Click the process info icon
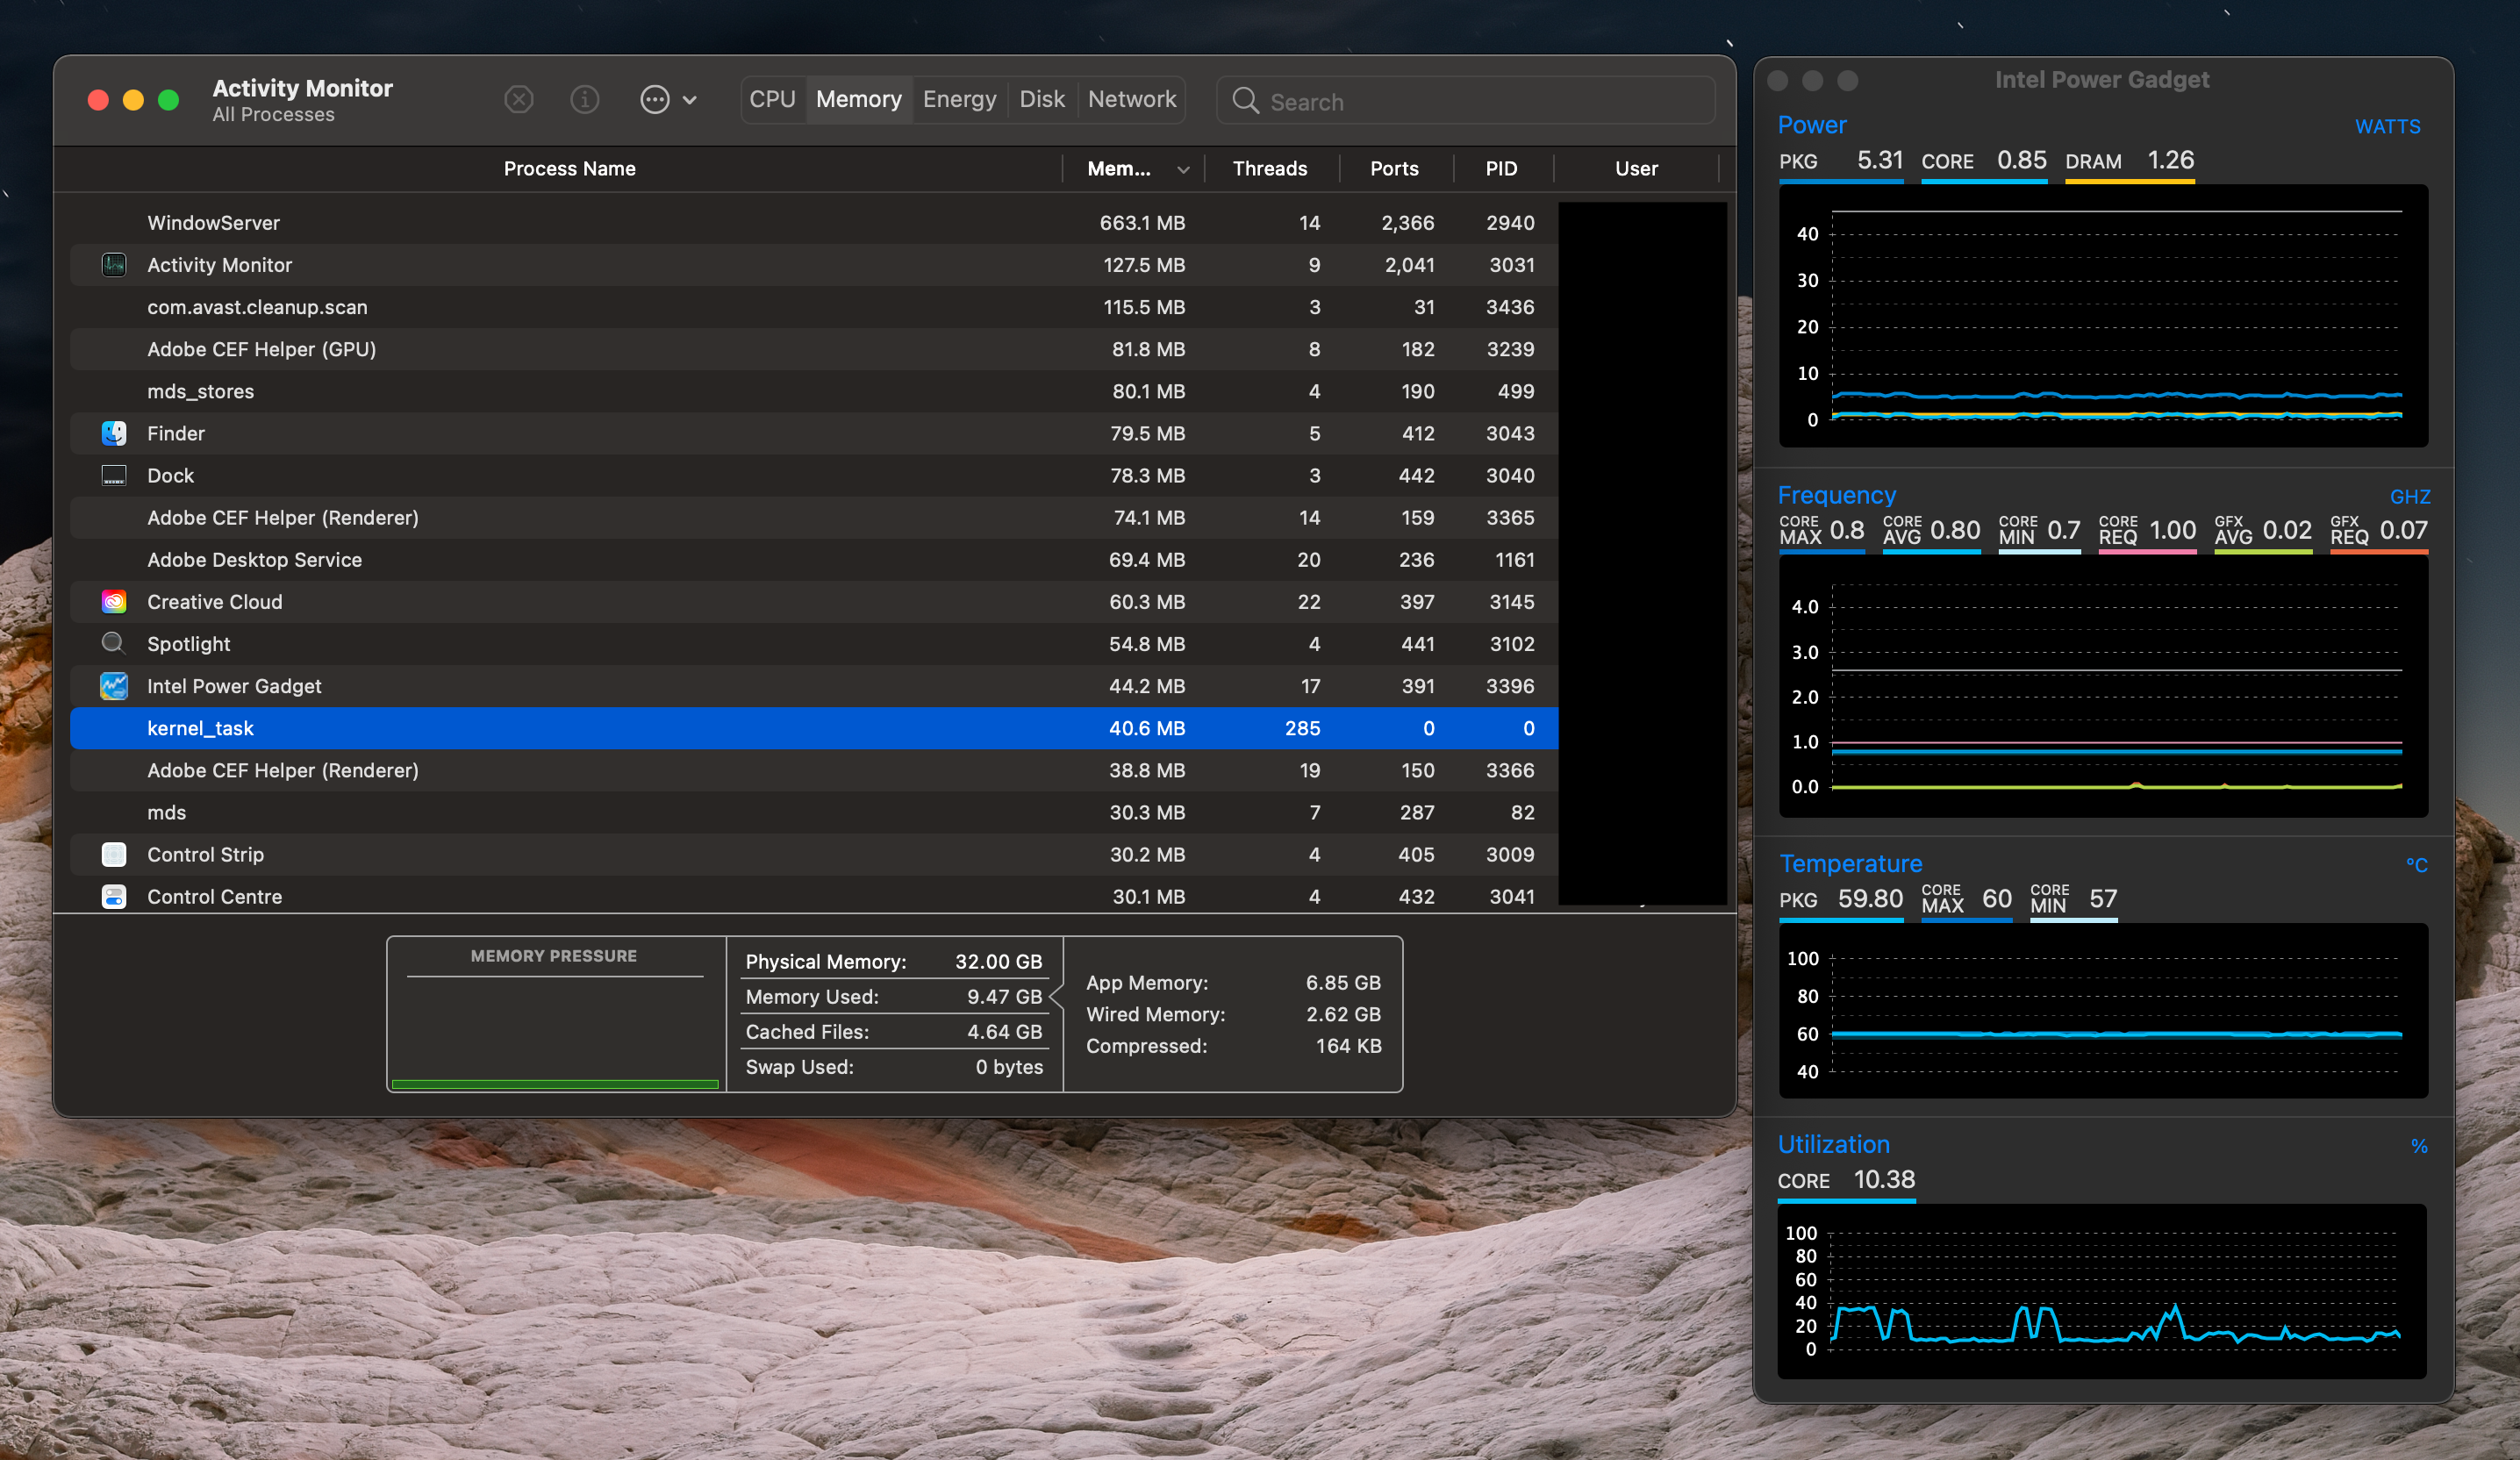Viewport: 2520px width, 1460px height. [584, 100]
